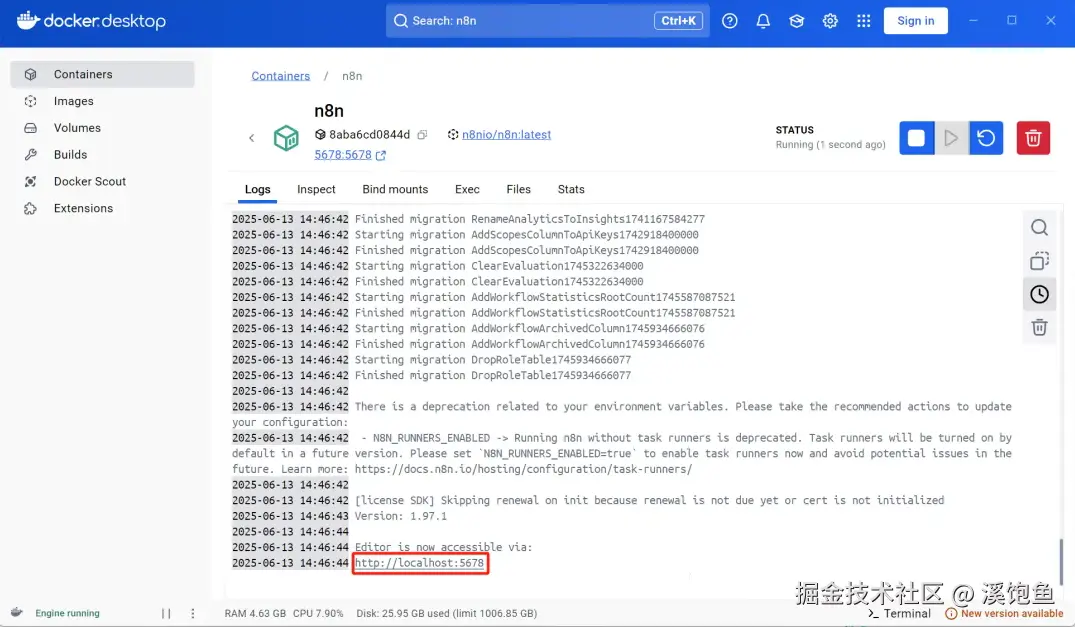The height and width of the screenshot is (627, 1075).
Task: Click New version available notice
Action: pos(1004,613)
